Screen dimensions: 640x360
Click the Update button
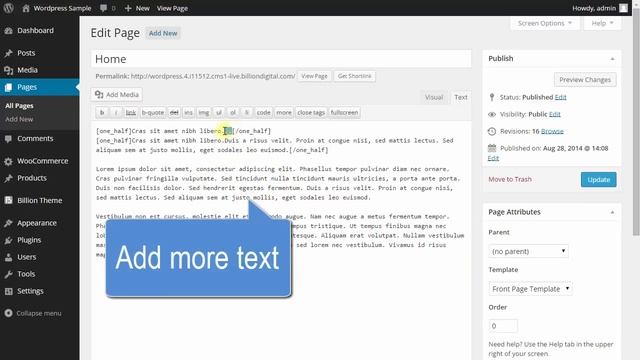(x=598, y=180)
